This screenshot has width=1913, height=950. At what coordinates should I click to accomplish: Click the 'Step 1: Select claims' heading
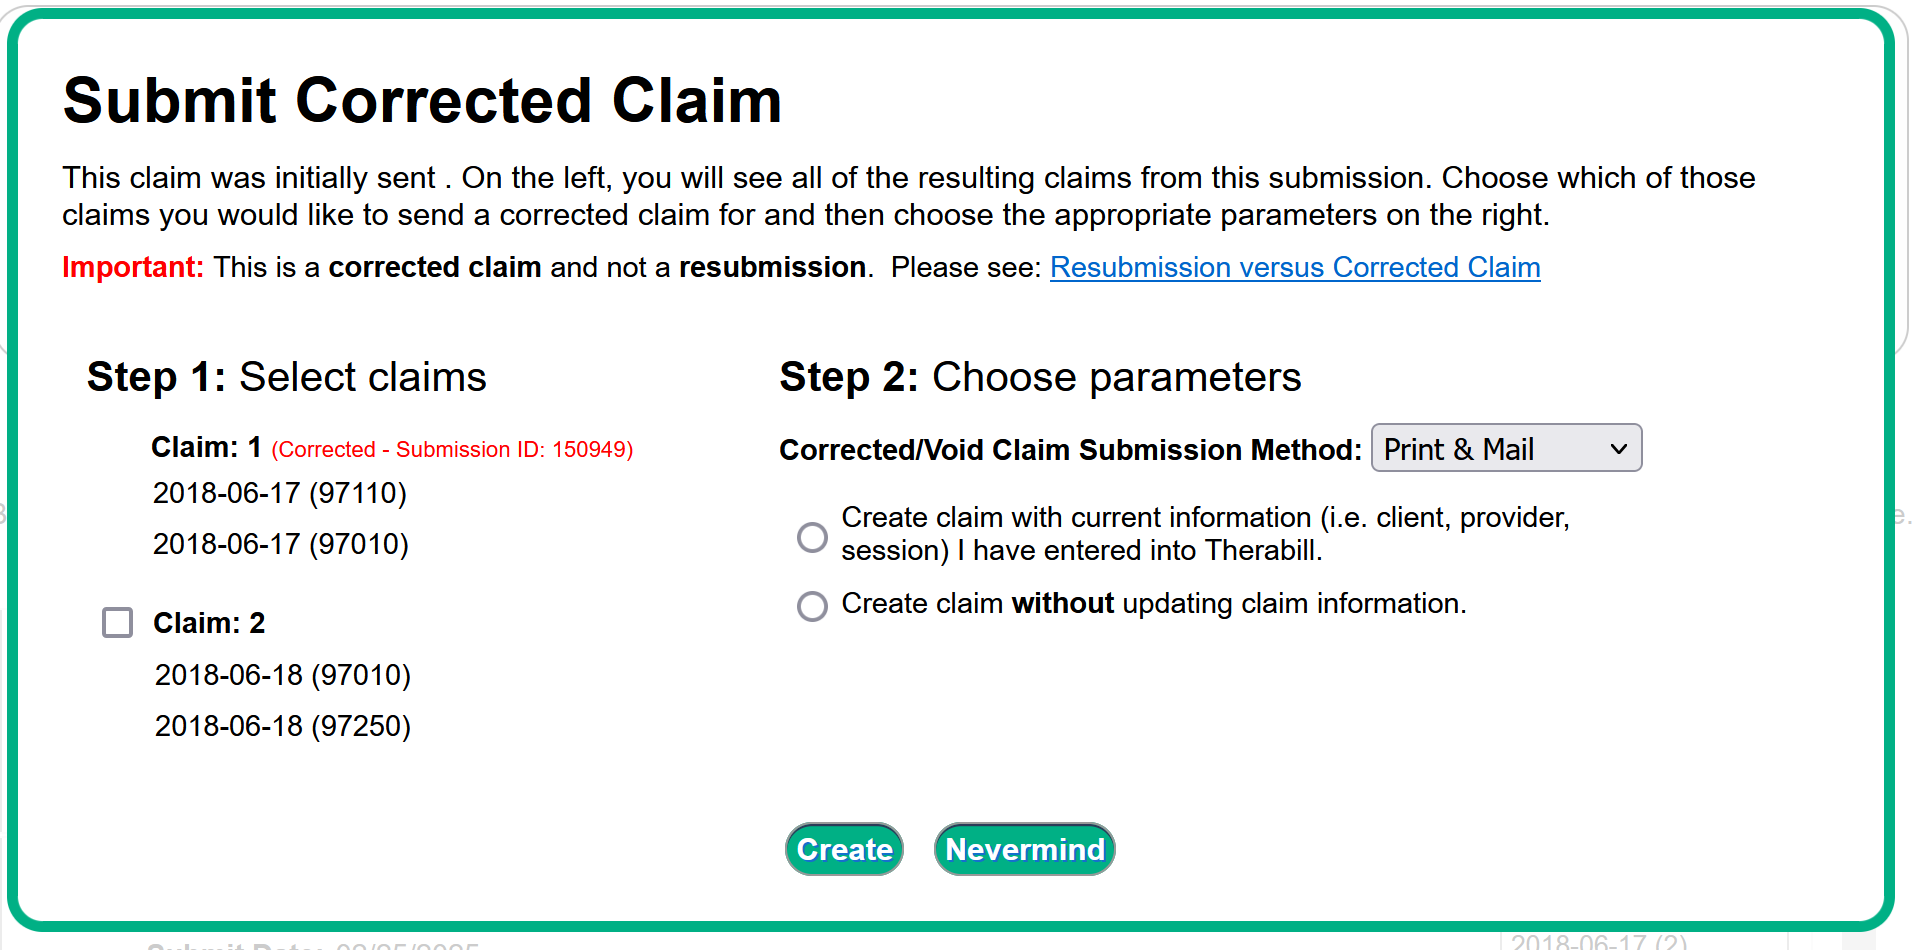coord(286,377)
